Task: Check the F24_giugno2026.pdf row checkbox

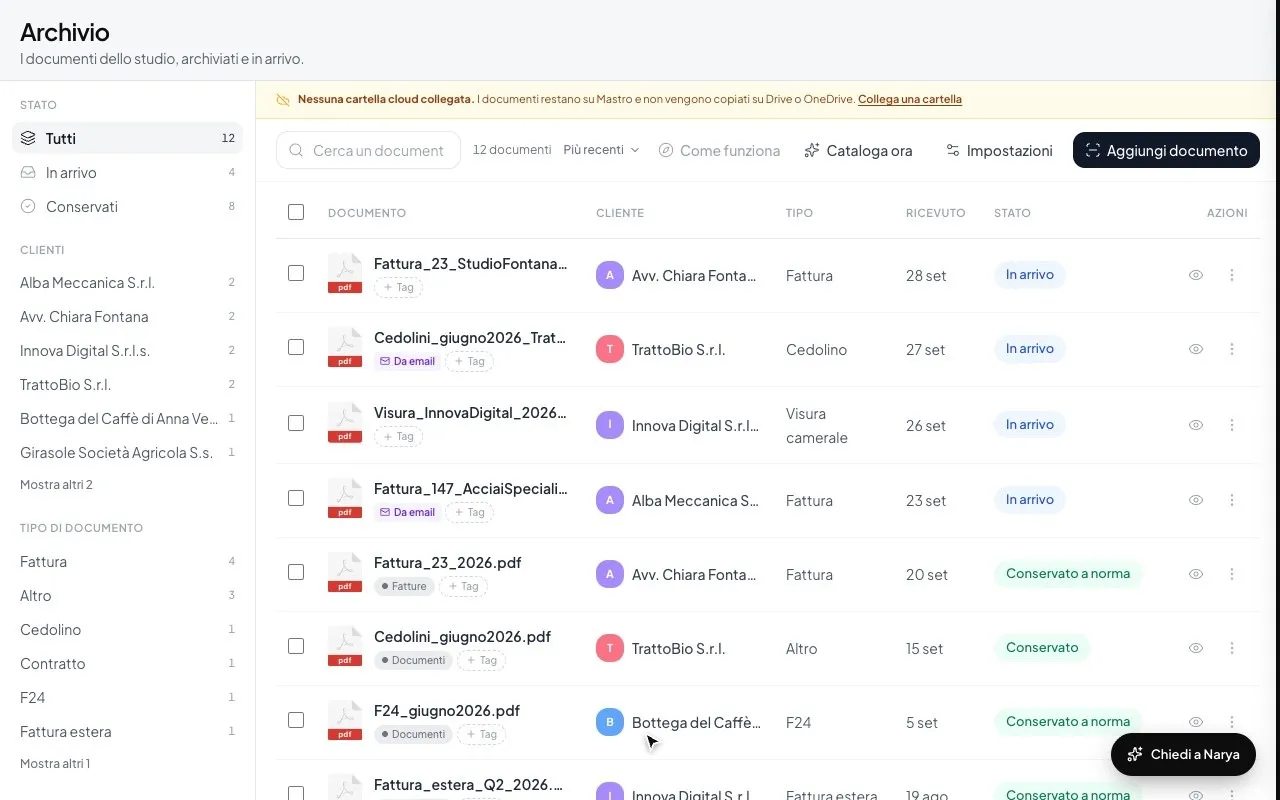Action: [295, 720]
